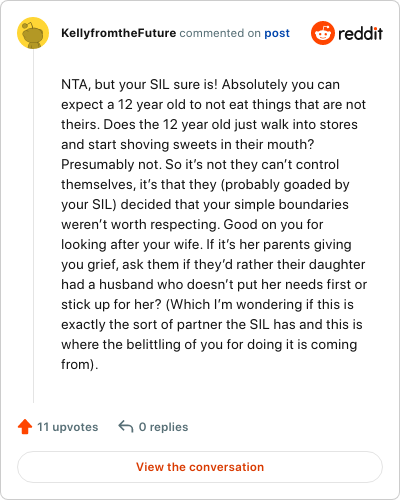Click the phrase "stick up for her?"
The width and height of the screenshot is (400, 500).
pos(111,305)
